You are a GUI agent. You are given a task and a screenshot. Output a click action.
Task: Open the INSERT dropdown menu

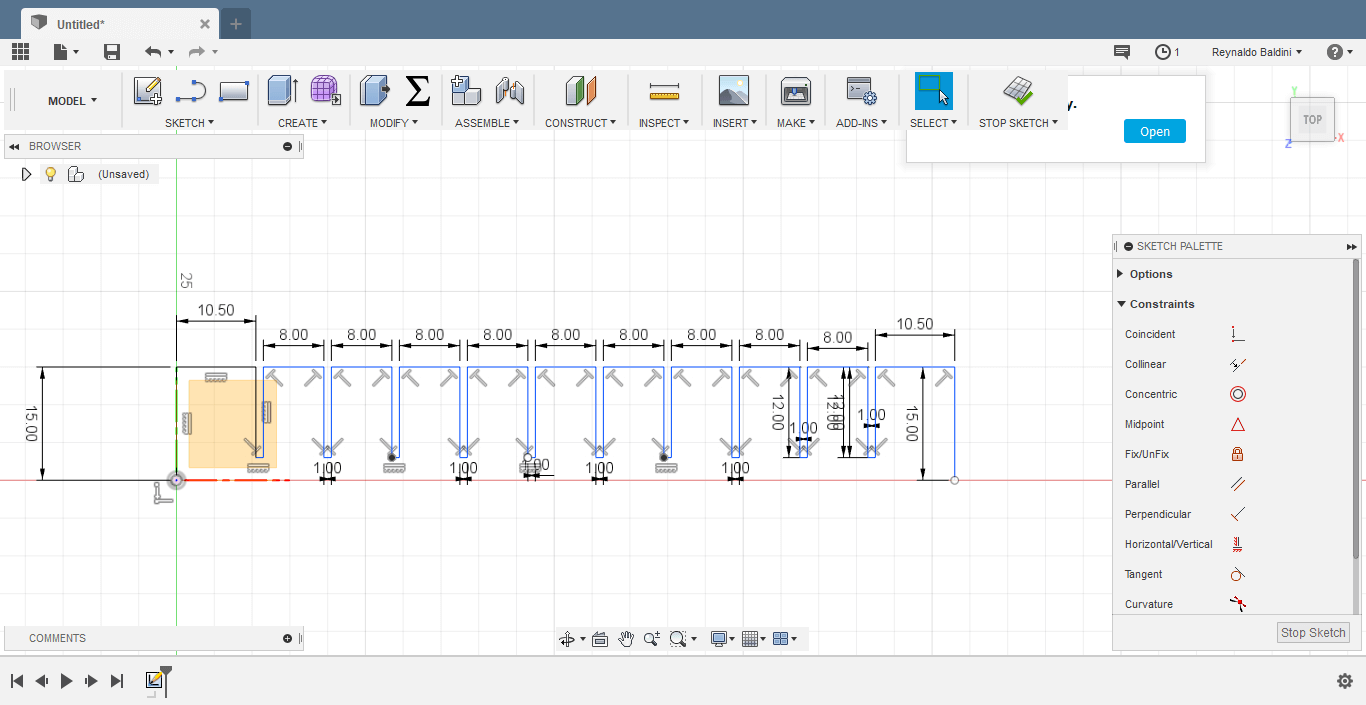point(734,123)
